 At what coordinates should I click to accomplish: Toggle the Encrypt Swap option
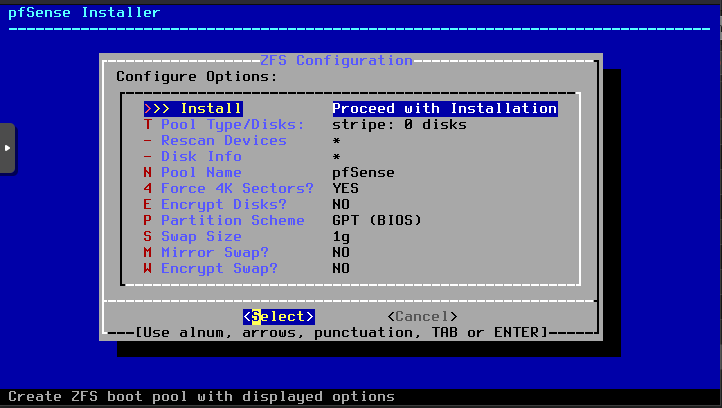point(219,268)
